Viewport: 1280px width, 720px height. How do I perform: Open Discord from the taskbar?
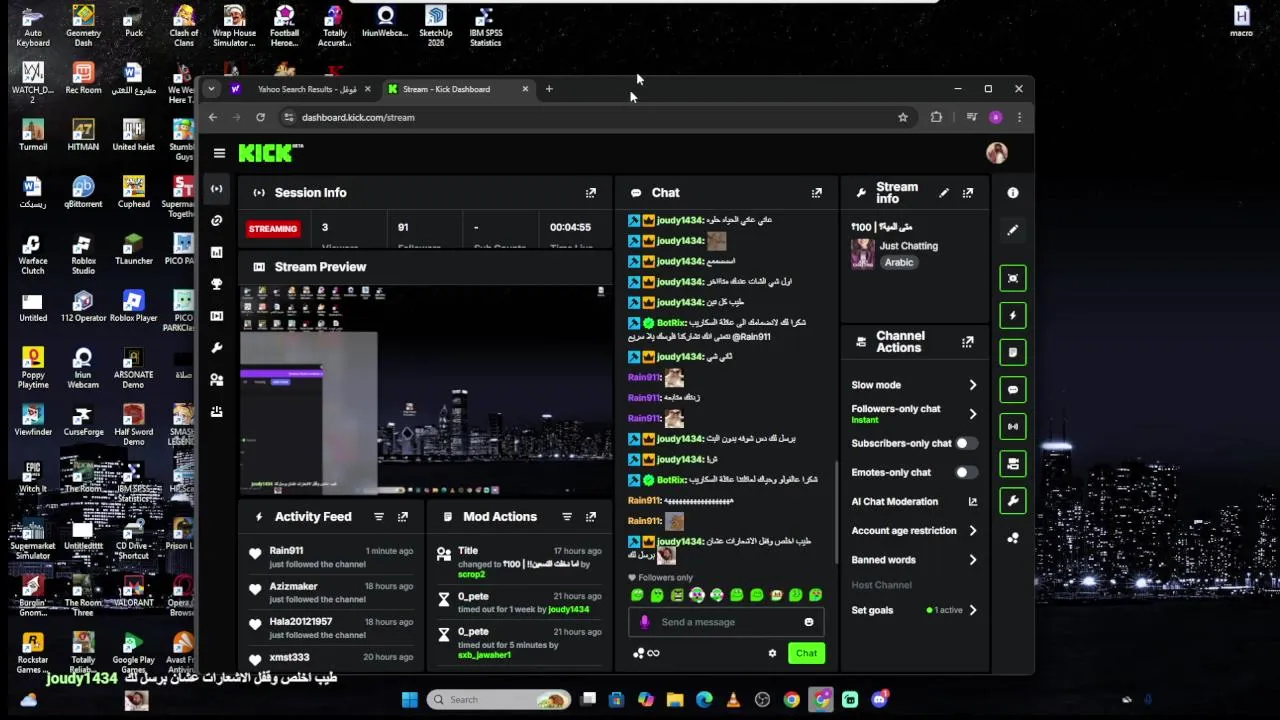click(880, 700)
